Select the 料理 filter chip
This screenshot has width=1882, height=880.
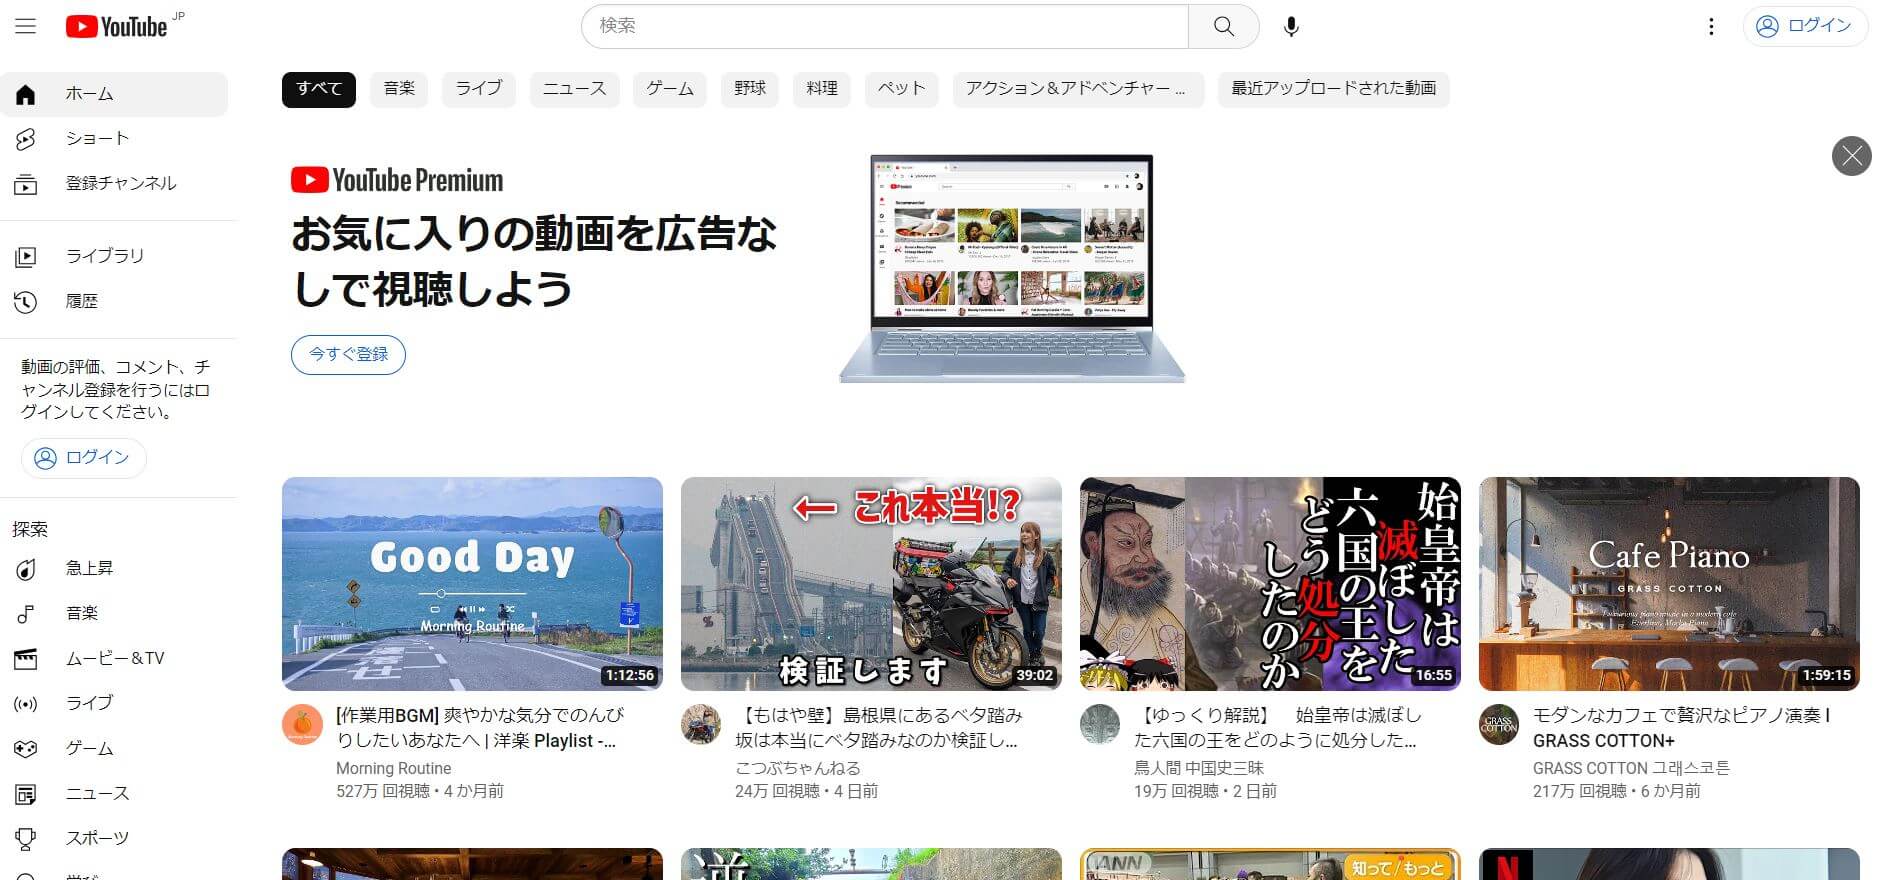pyautogui.click(x=822, y=89)
